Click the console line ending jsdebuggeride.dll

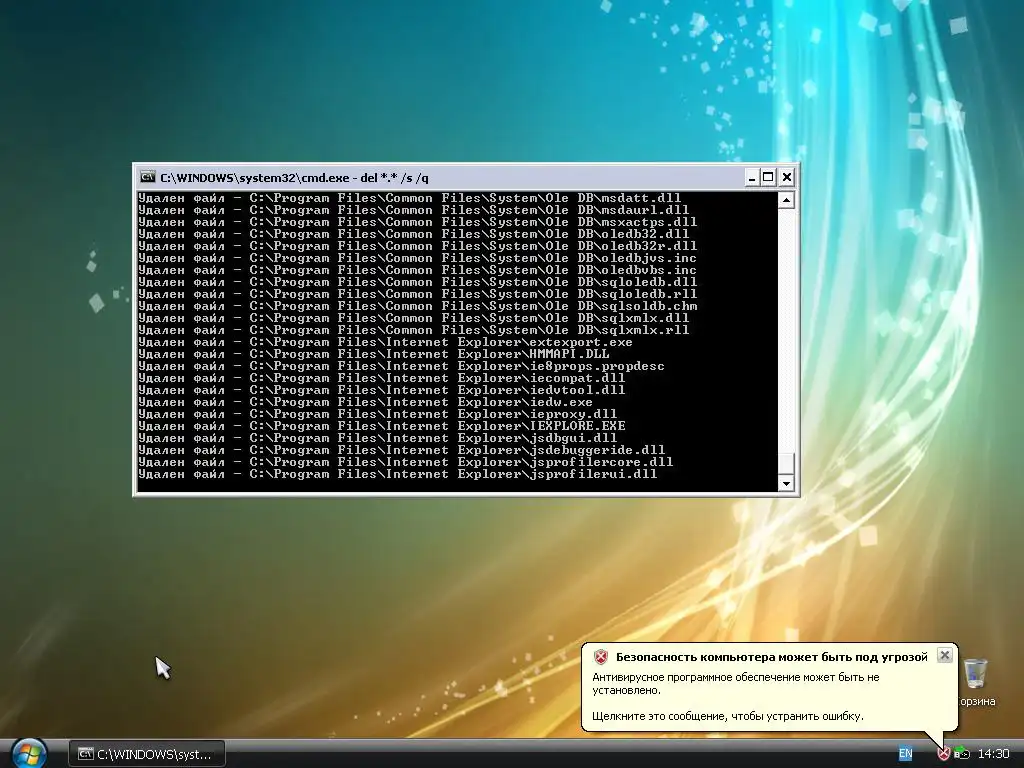[x=401, y=450]
